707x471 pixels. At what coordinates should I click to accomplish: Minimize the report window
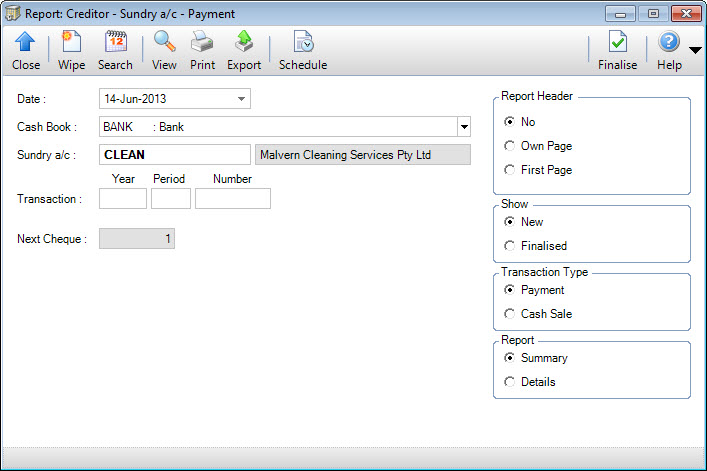pyautogui.click(x=620, y=14)
